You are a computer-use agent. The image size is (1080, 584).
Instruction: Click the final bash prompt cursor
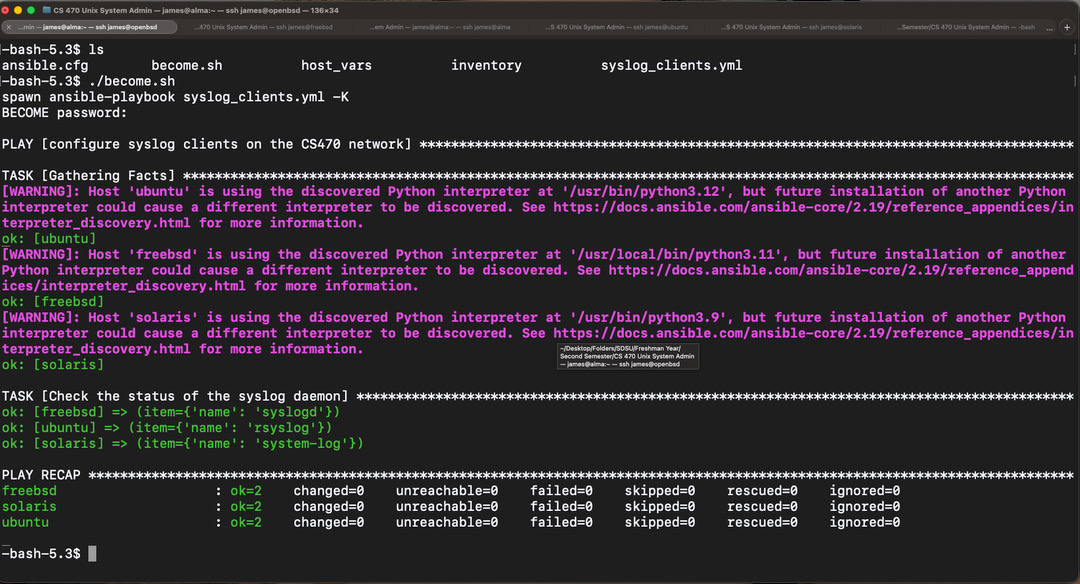click(x=92, y=554)
